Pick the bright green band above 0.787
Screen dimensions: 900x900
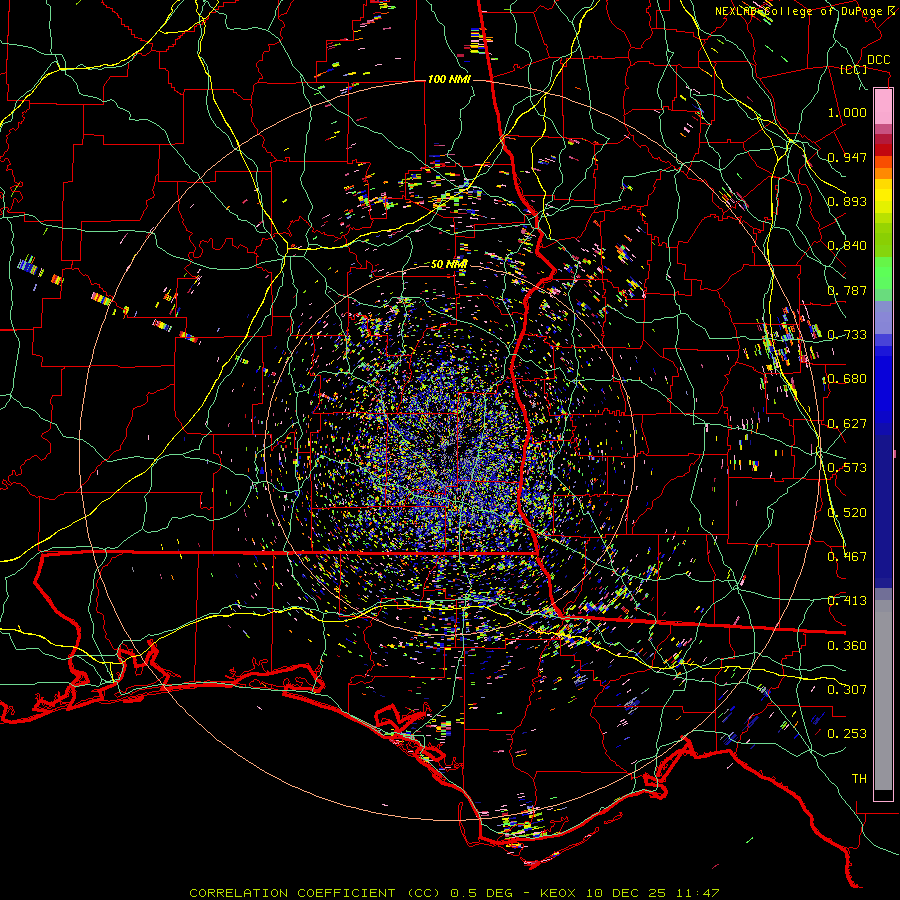point(883,272)
